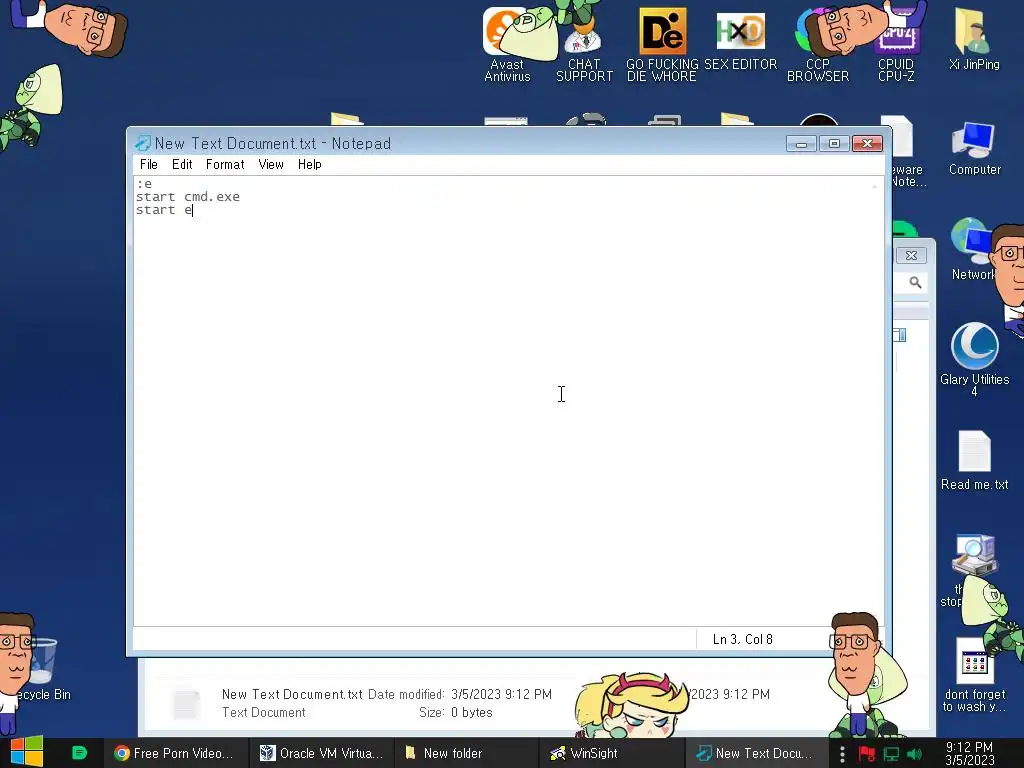Open the CCP BROWSER desktop icon
Image resolution: width=1024 pixels, height=768 pixels.
(x=818, y=44)
